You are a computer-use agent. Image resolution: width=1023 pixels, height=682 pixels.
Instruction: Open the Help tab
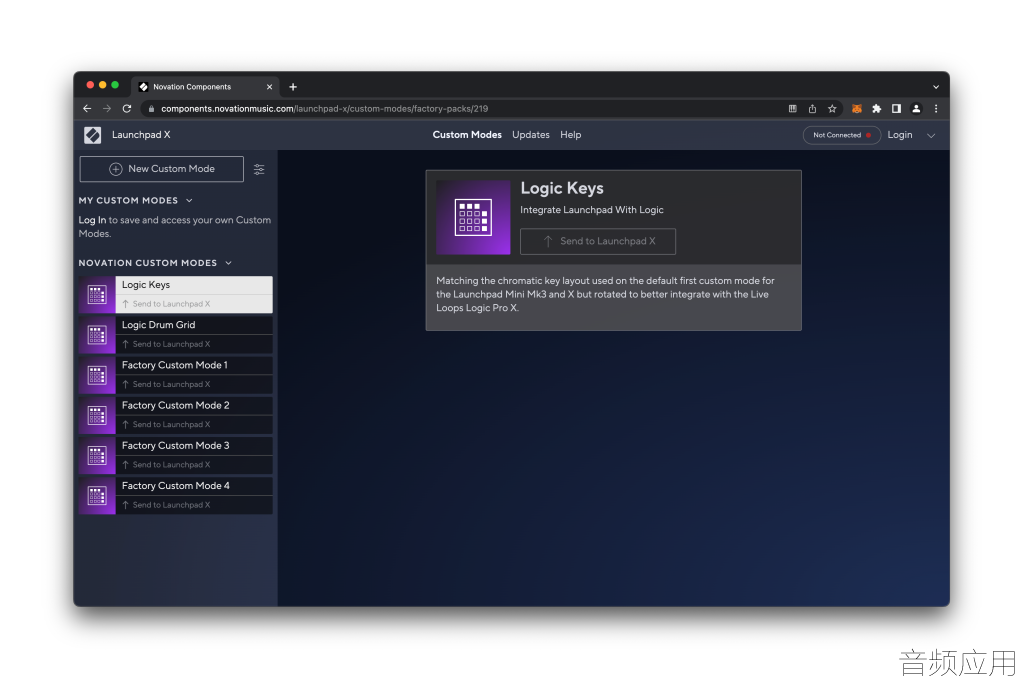pyautogui.click(x=570, y=135)
